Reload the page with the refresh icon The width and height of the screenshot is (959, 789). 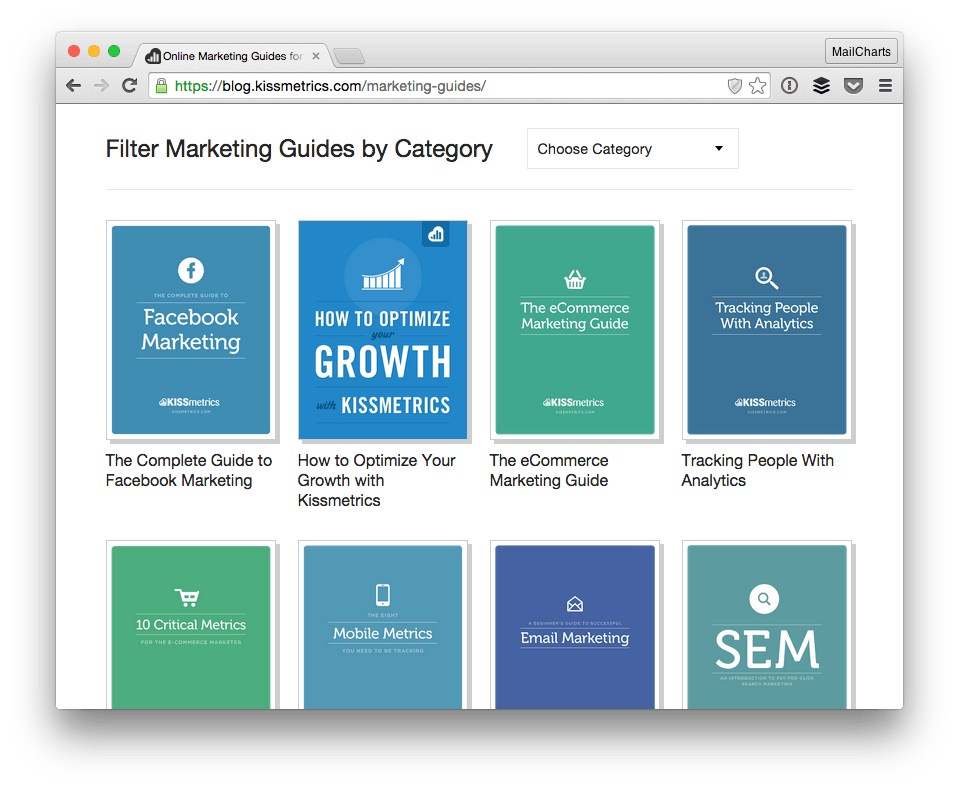129,86
